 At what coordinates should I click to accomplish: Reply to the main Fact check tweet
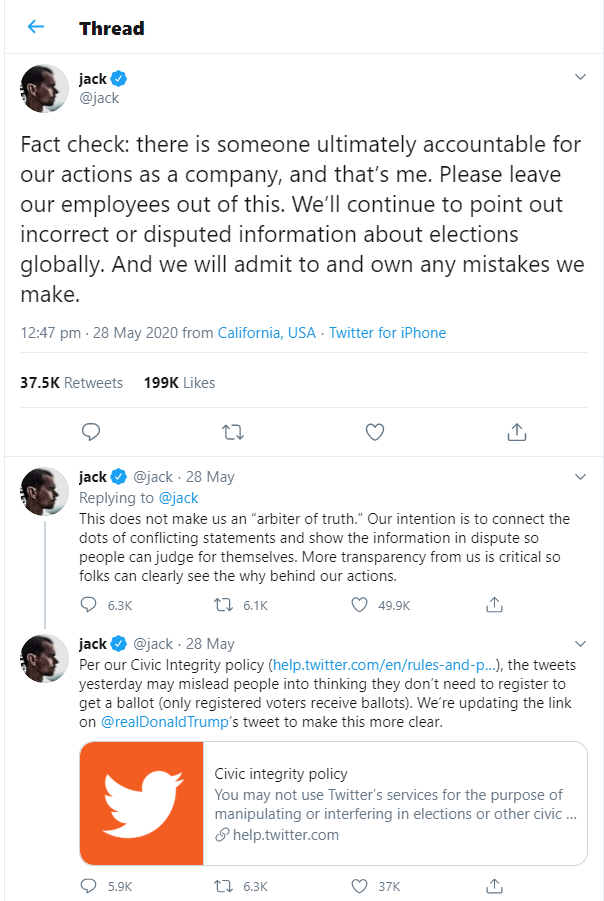[91, 432]
